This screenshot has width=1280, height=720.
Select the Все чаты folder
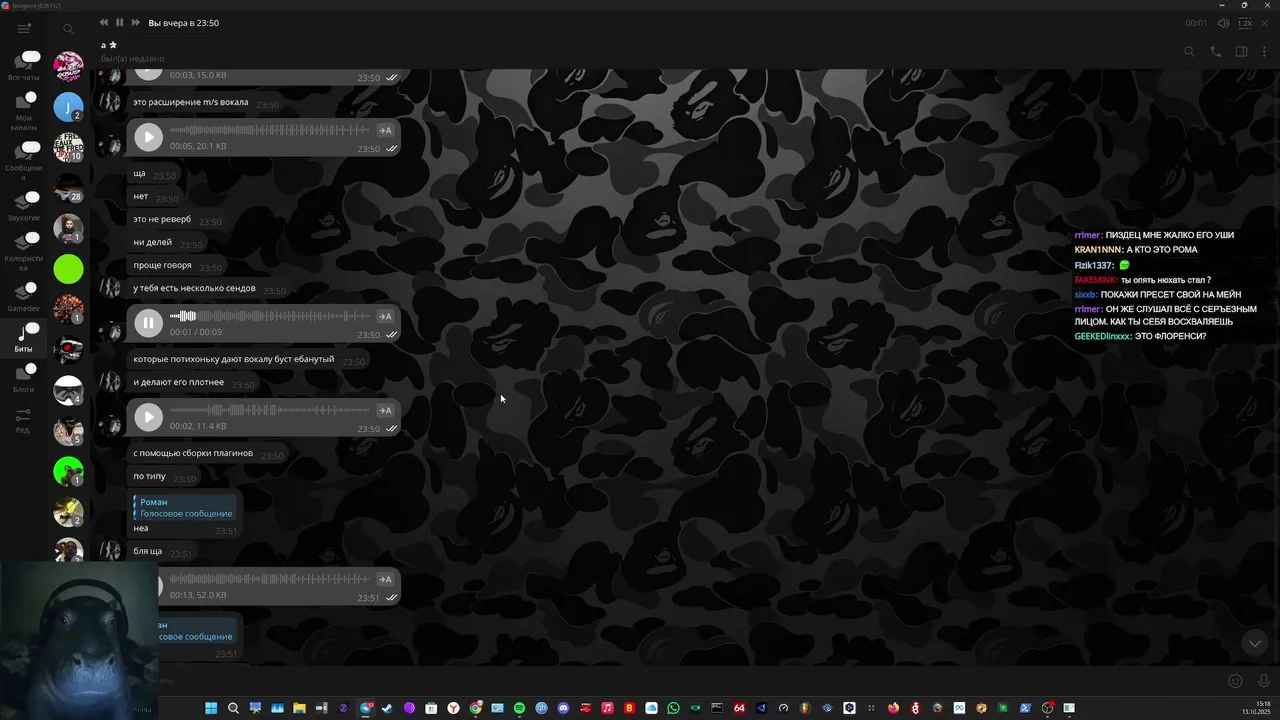(x=24, y=66)
